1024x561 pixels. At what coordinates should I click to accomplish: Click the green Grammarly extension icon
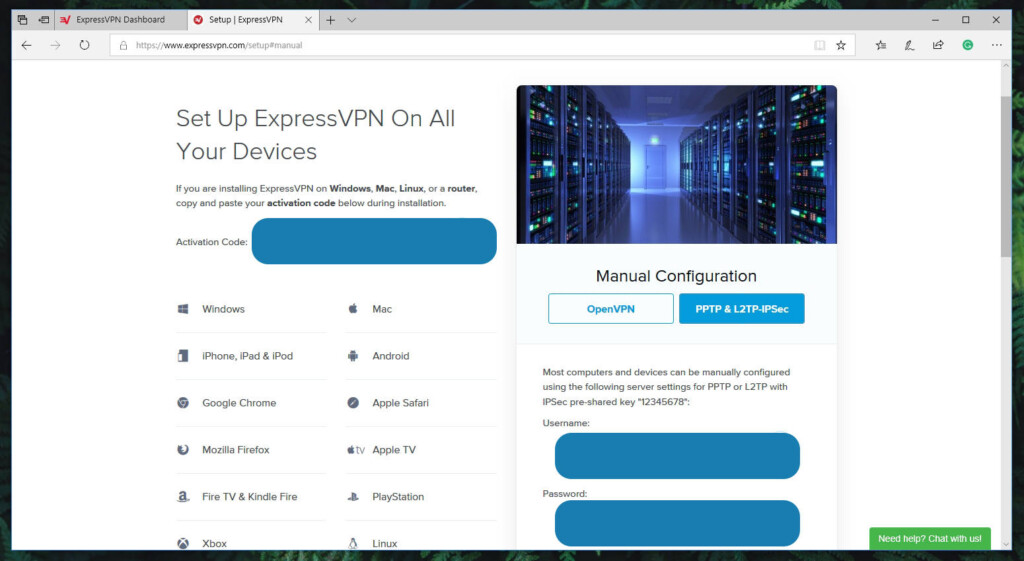[968, 45]
